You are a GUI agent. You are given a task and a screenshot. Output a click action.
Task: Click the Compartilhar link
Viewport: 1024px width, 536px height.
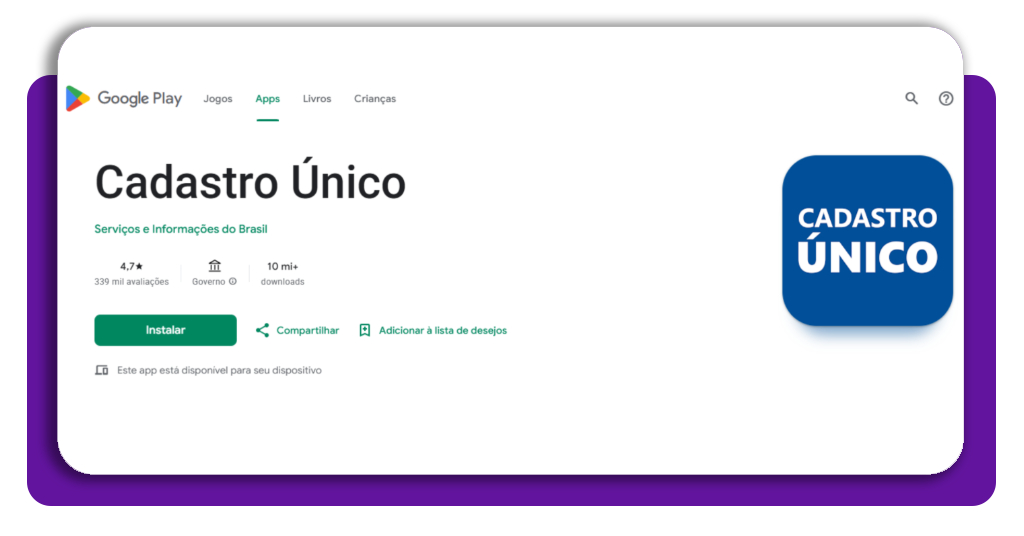[308, 330]
